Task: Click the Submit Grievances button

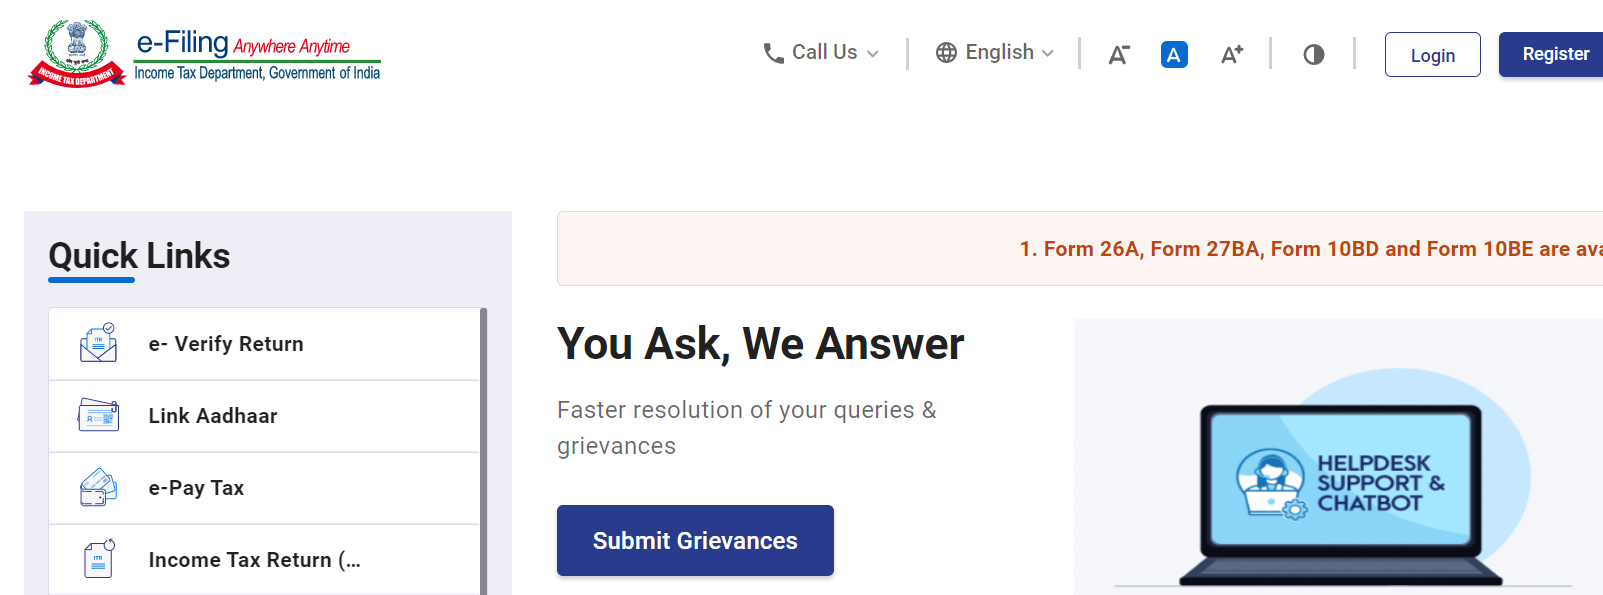Action: click(695, 540)
